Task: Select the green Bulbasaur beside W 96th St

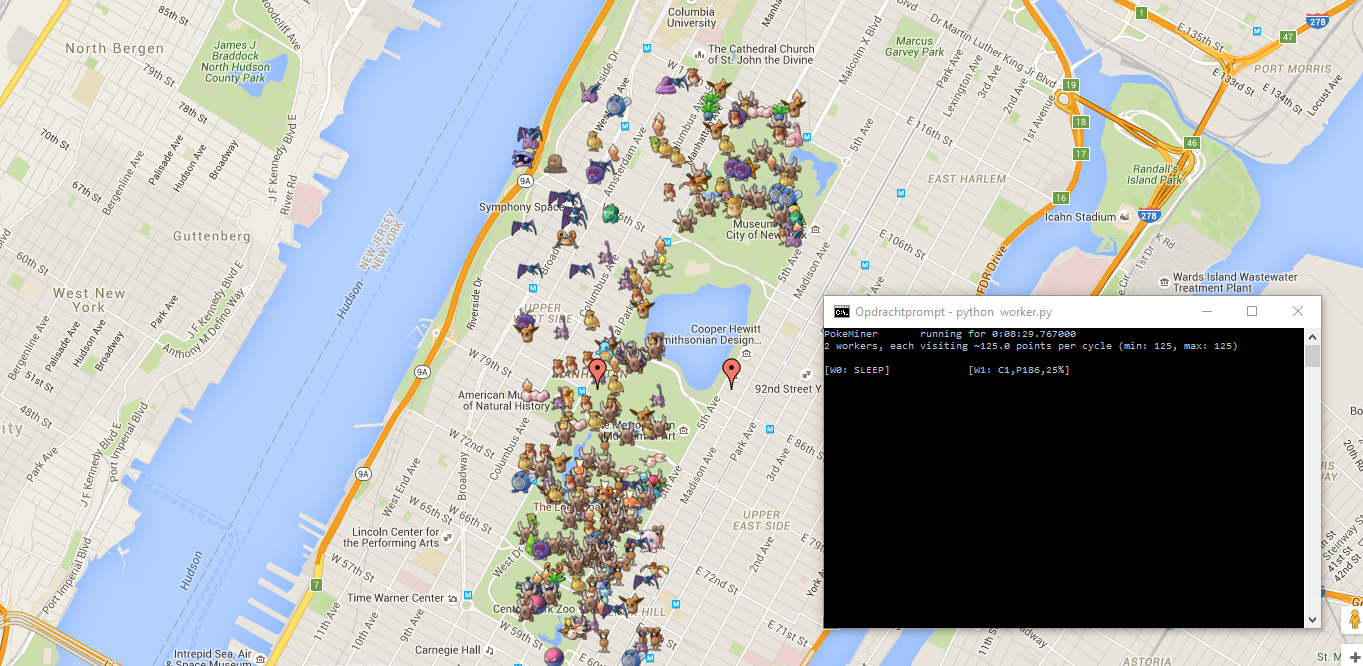Action: (x=610, y=213)
